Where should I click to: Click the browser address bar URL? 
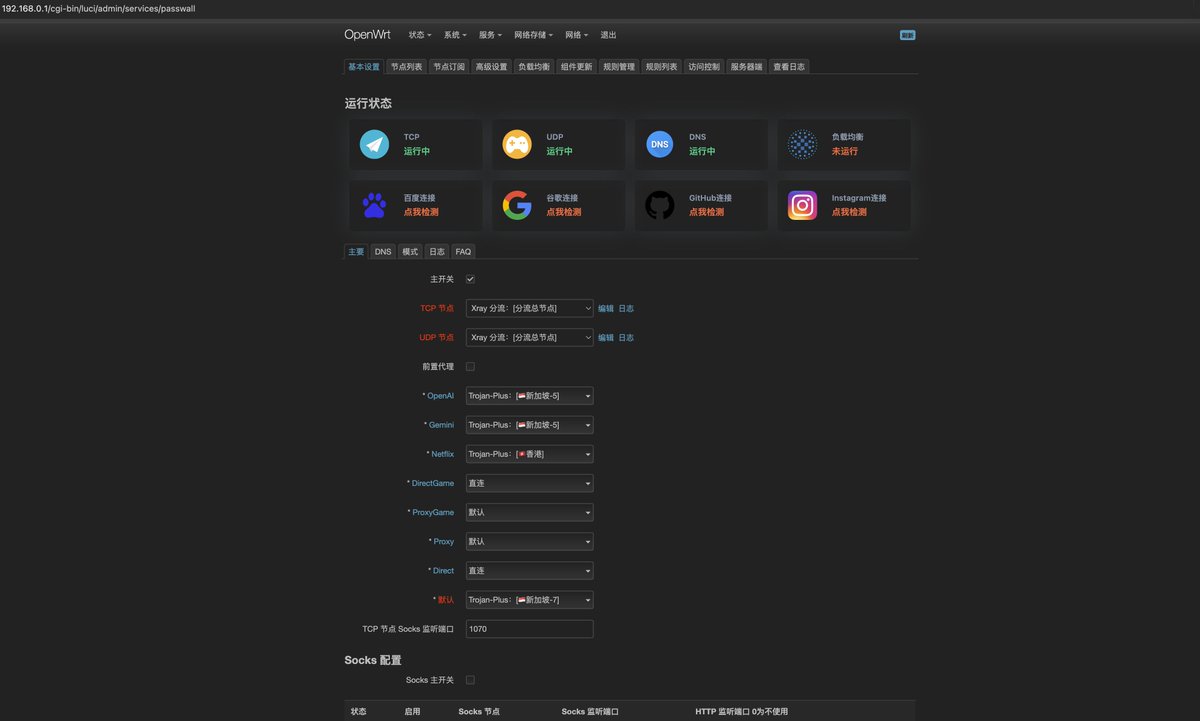pos(98,8)
